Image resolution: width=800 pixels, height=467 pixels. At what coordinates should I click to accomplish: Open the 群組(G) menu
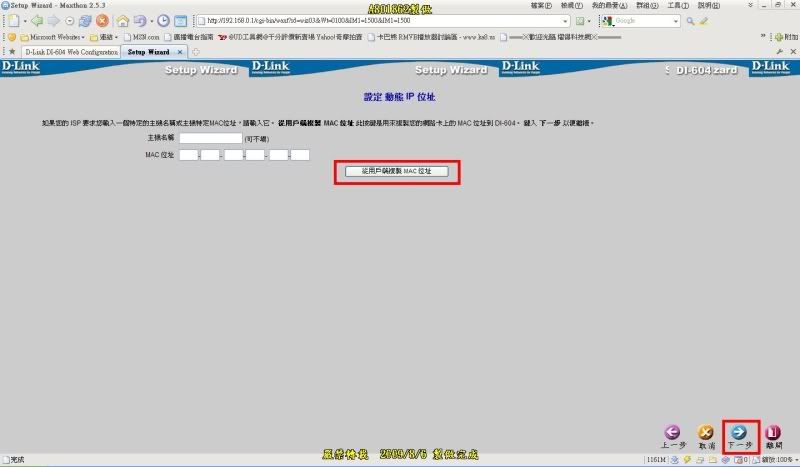tap(647, 6)
